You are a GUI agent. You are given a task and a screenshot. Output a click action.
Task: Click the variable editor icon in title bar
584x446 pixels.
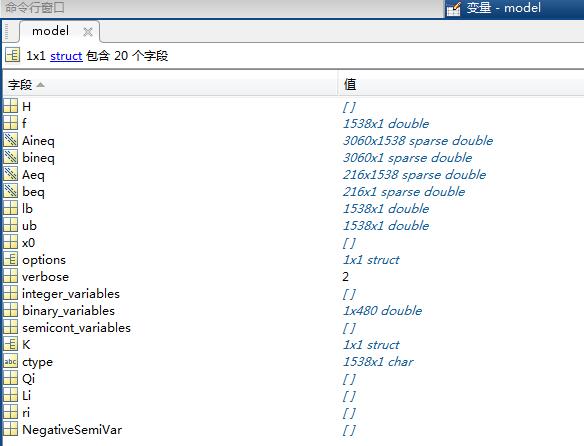453,9
